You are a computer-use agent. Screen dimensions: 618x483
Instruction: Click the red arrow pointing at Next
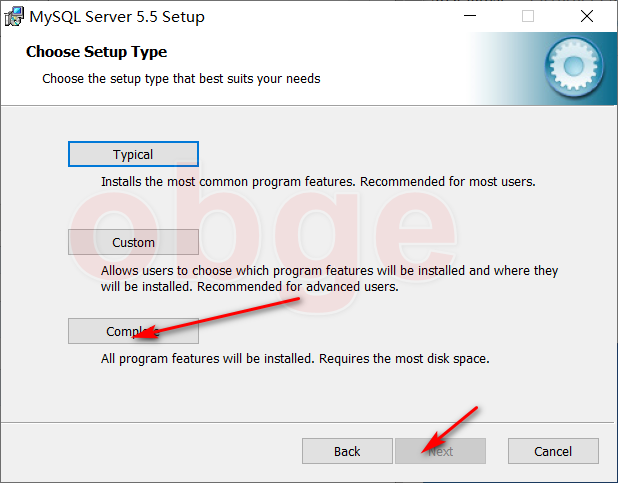tap(449, 430)
